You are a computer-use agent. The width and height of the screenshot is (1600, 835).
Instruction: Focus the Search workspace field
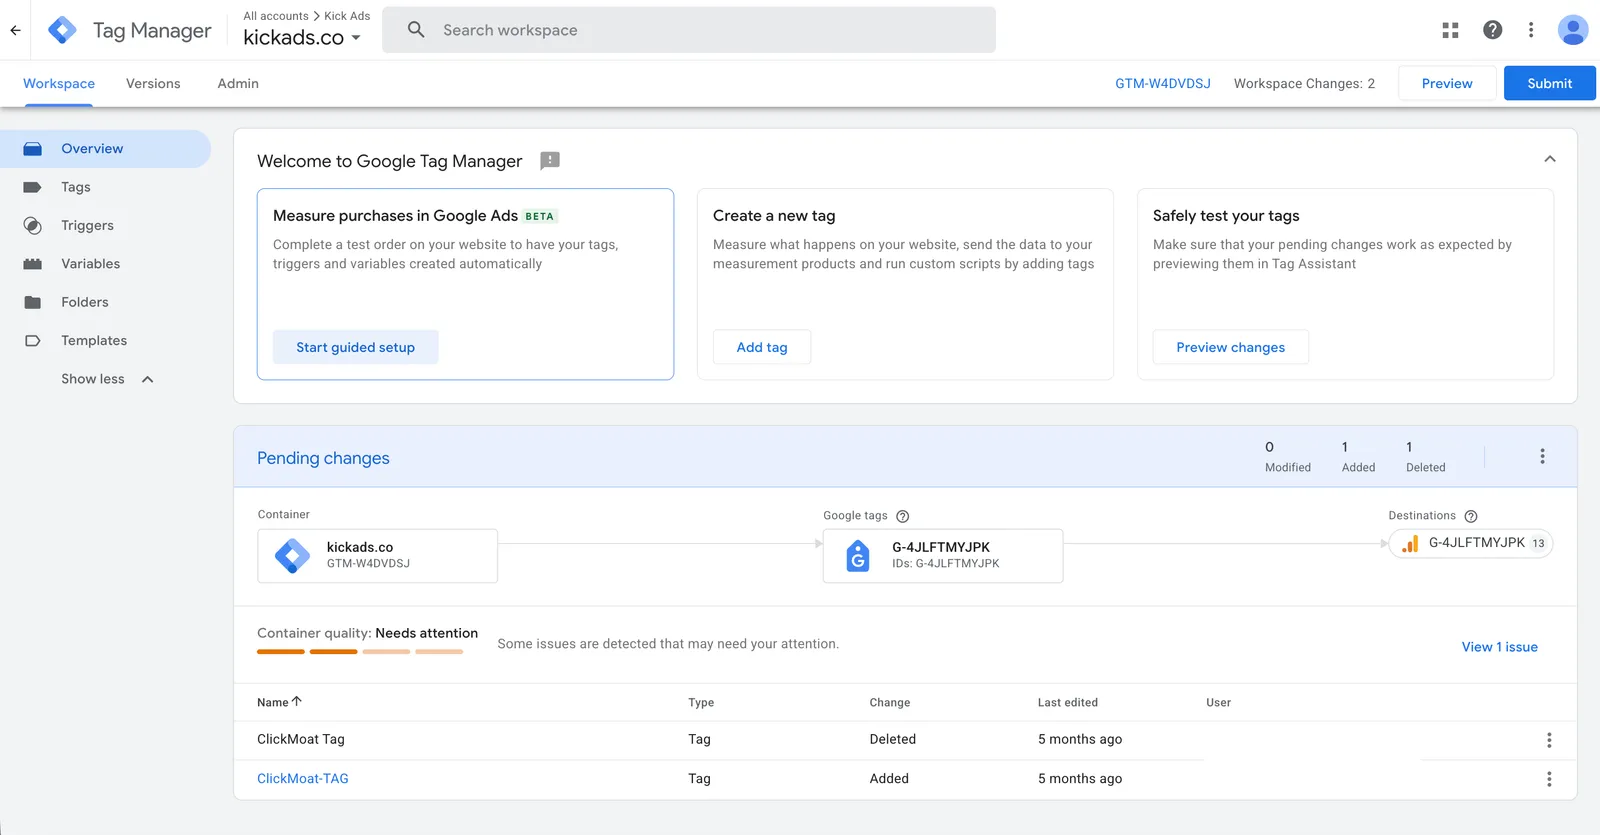pyautogui.click(x=689, y=30)
